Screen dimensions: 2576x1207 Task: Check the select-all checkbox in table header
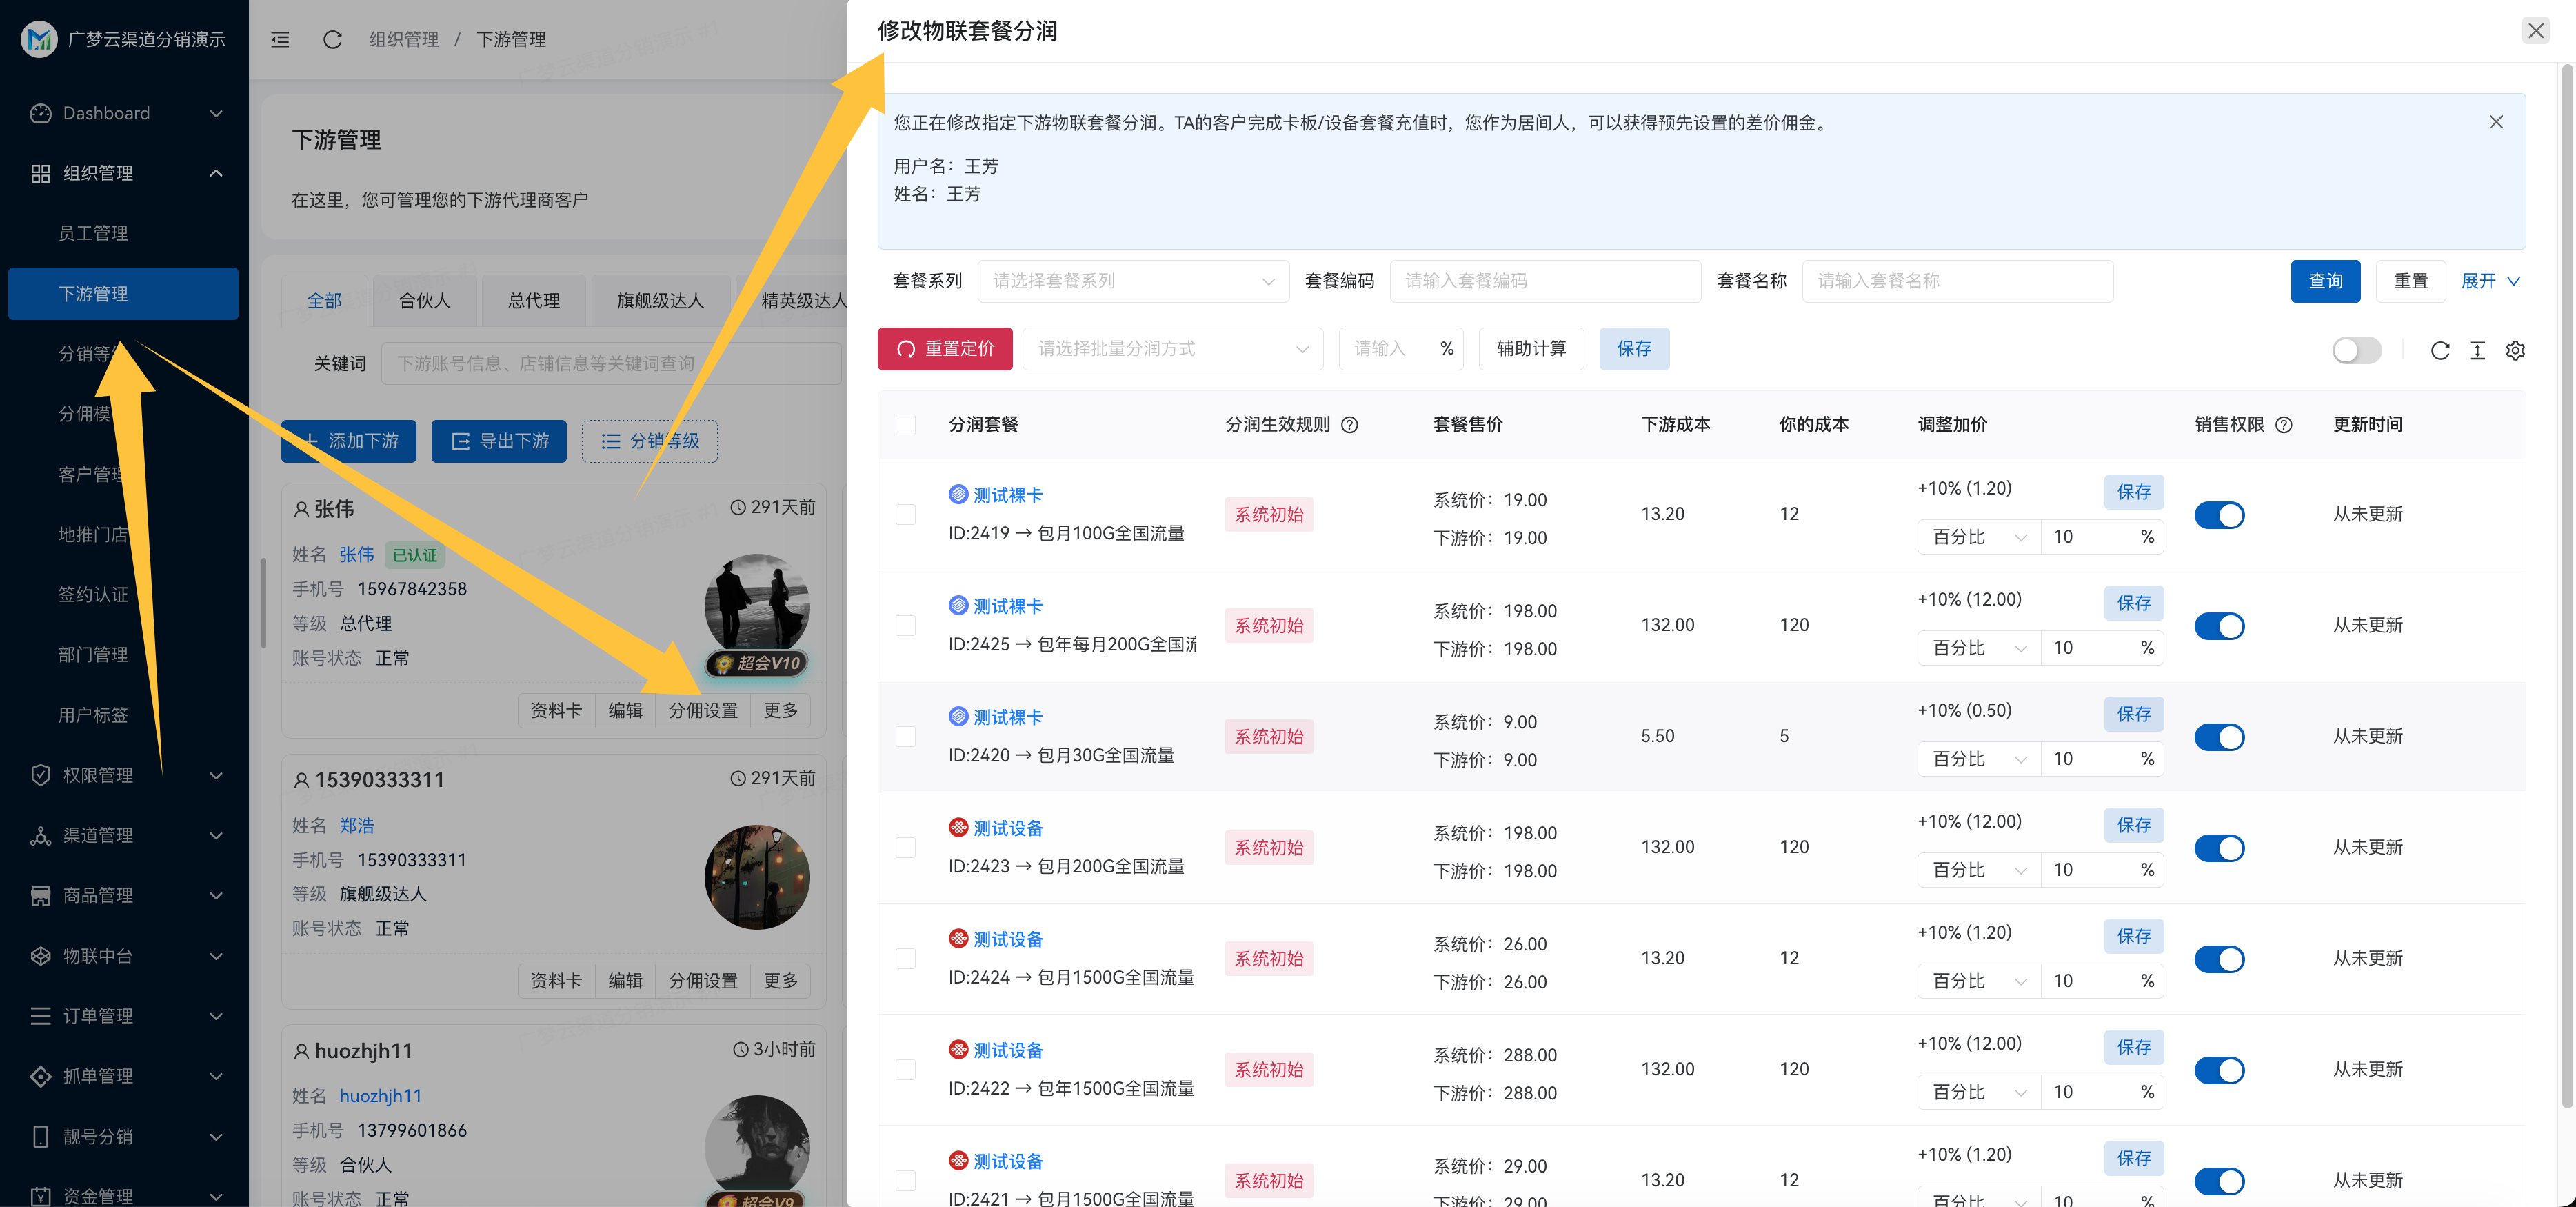tap(905, 425)
